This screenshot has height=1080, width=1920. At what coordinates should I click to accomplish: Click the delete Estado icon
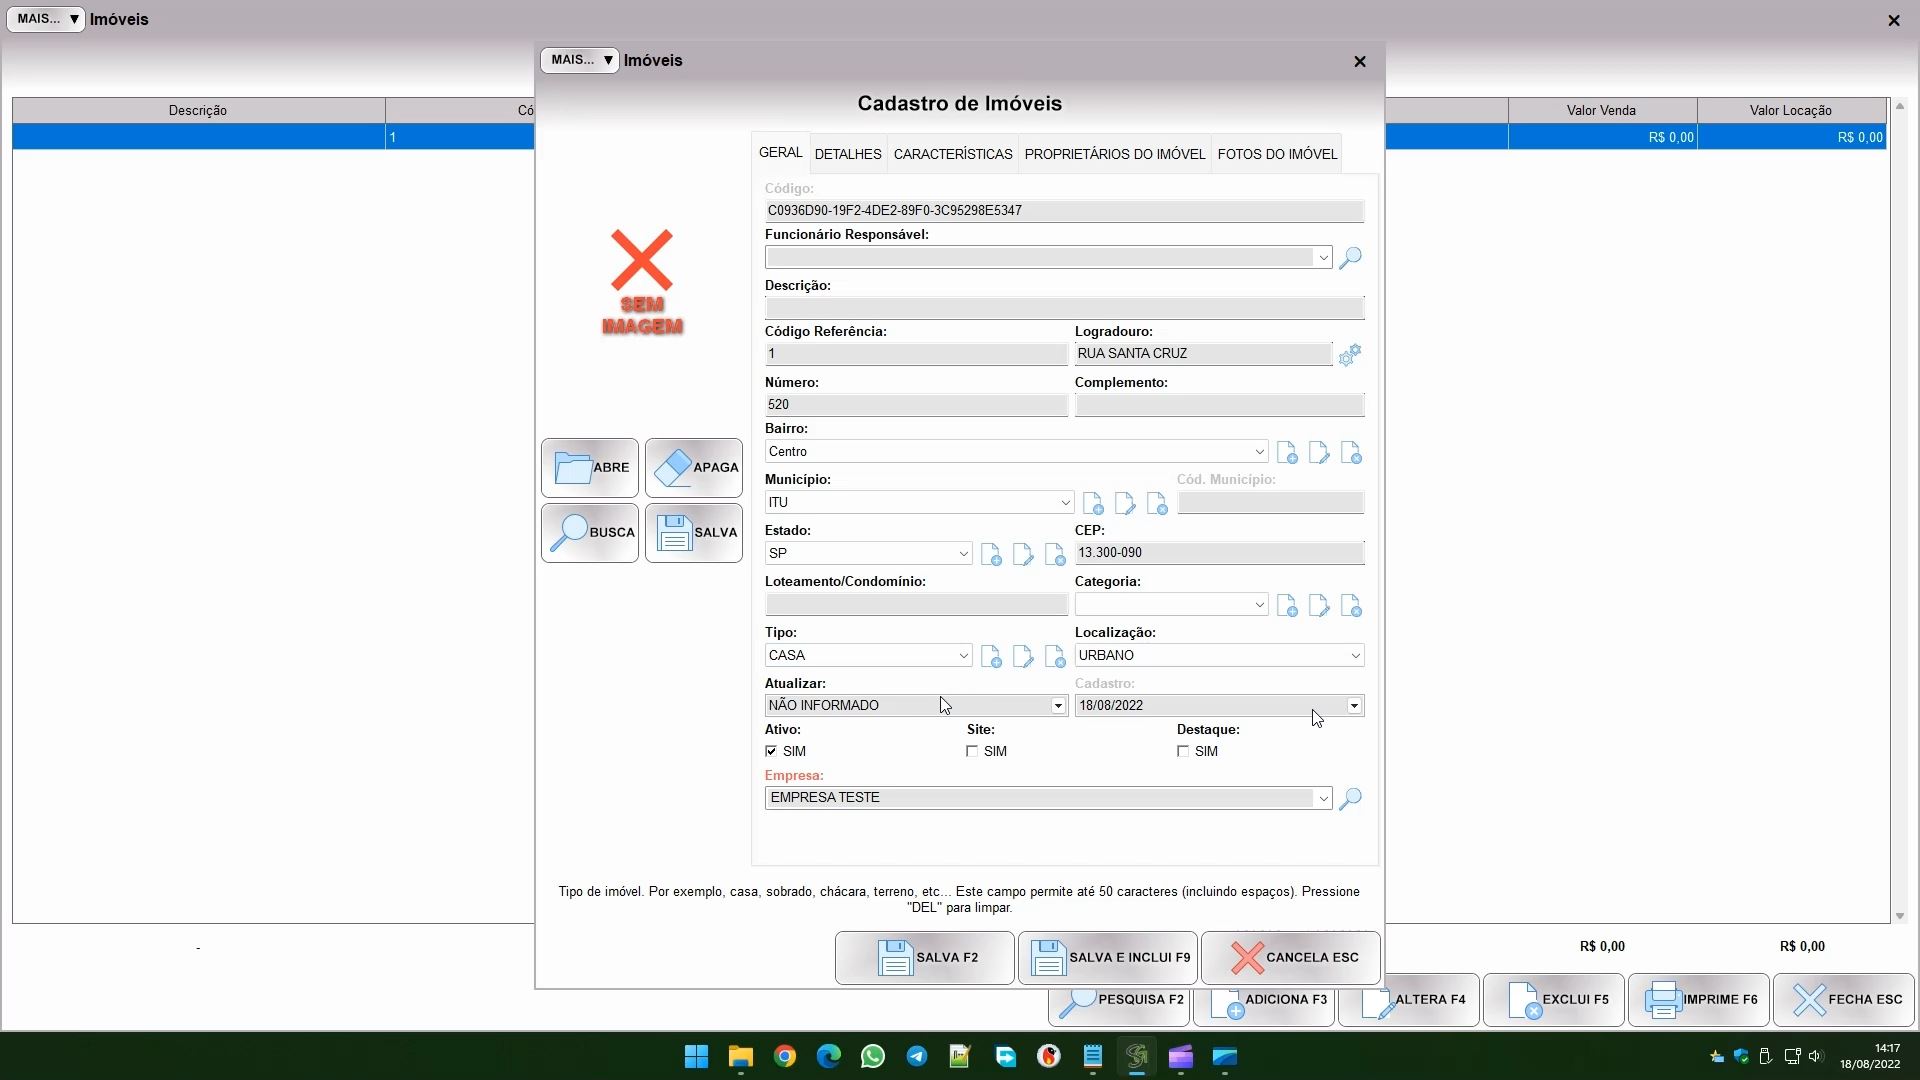1055,555
